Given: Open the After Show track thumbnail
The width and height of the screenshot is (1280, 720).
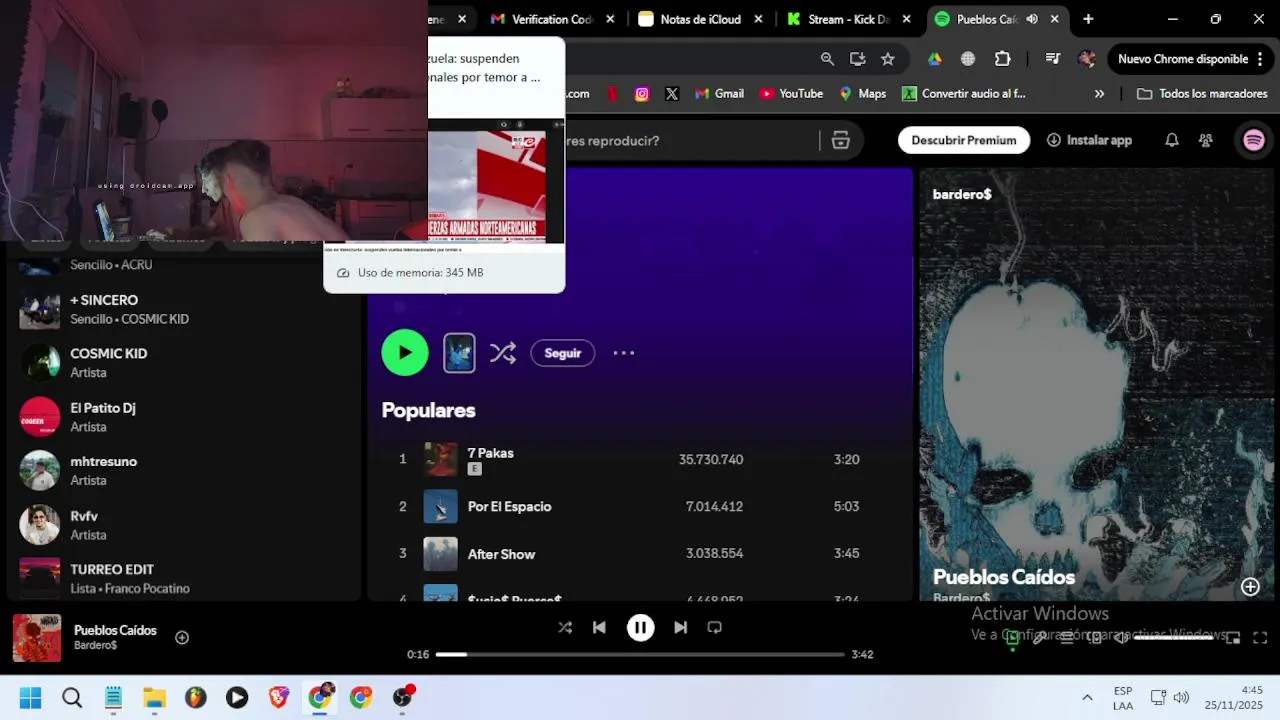Looking at the screenshot, I should [x=440, y=553].
